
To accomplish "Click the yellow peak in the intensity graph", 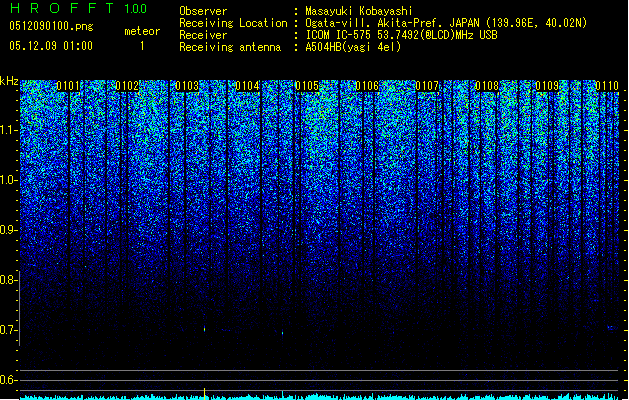I will coord(205,394).
